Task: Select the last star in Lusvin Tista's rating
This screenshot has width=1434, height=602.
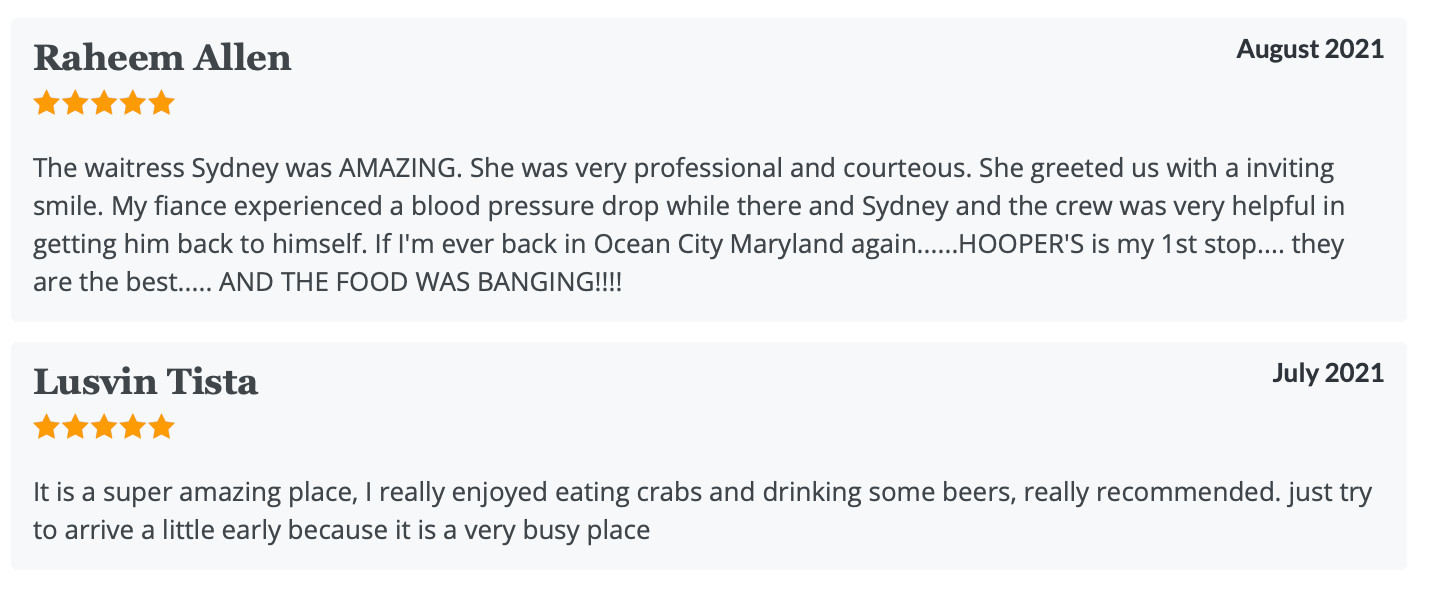Action: point(162,428)
